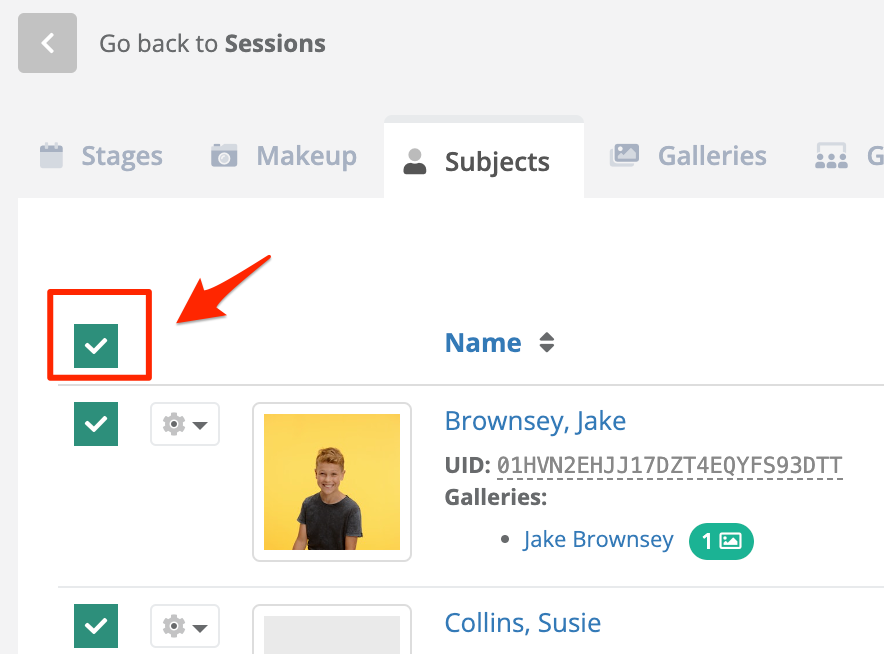Screen dimensions: 884x654
Task: Open gear dropdown for Brownsey, Jake
Action: pyautogui.click(x=185, y=424)
